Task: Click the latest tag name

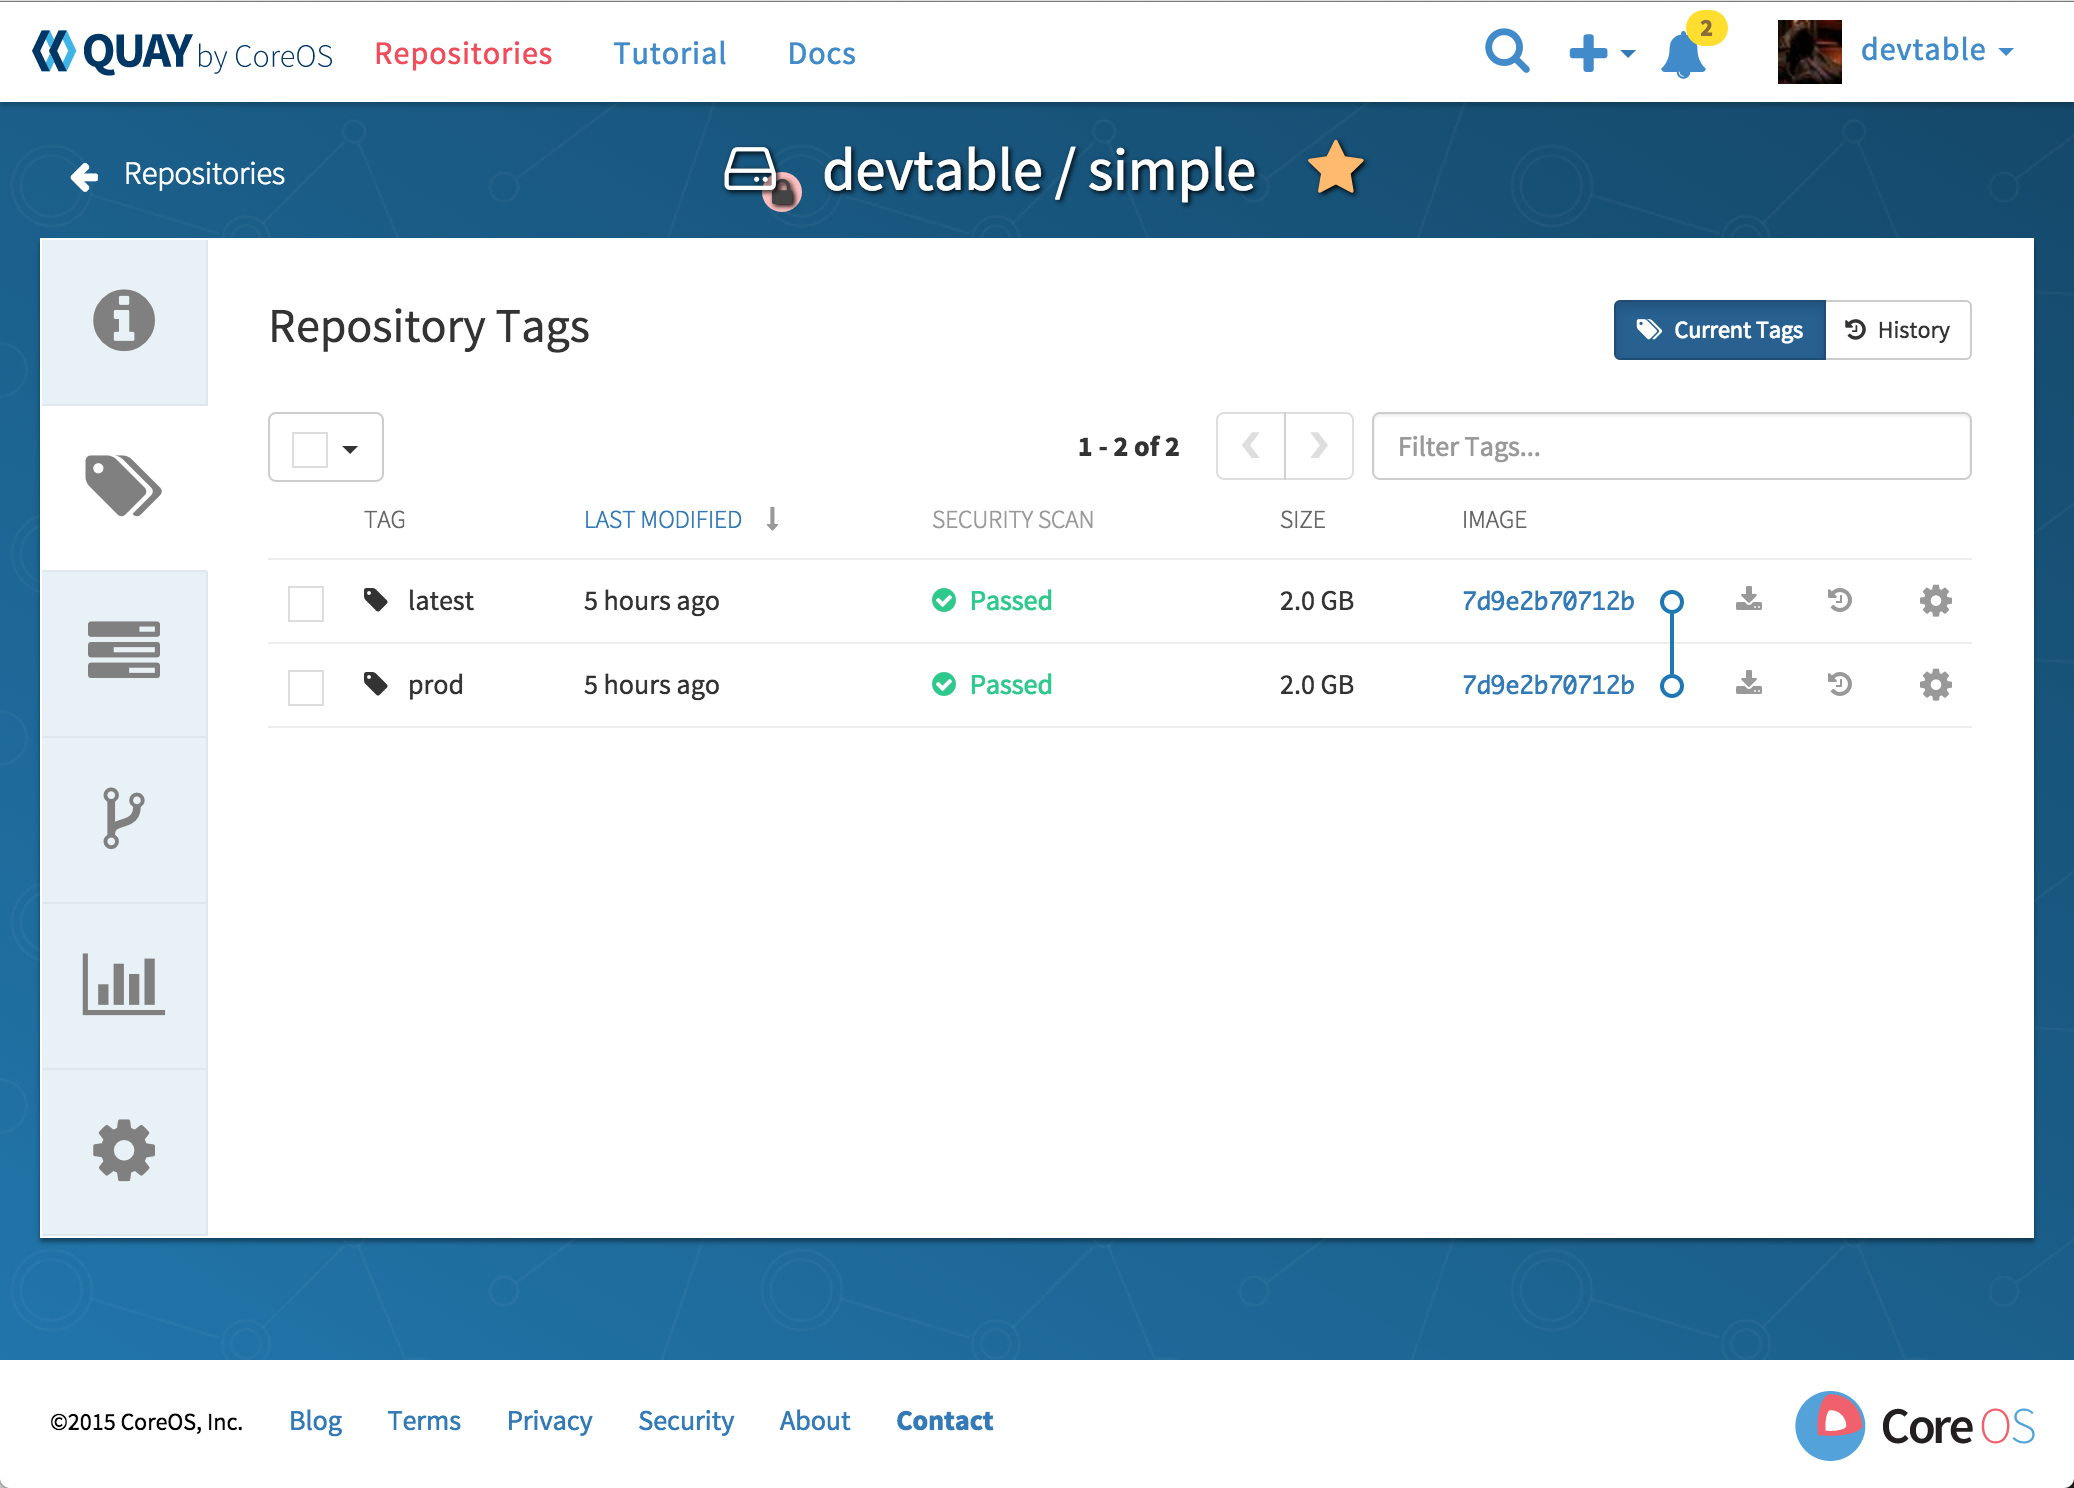Action: pyautogui.click(x=441, y=600)
